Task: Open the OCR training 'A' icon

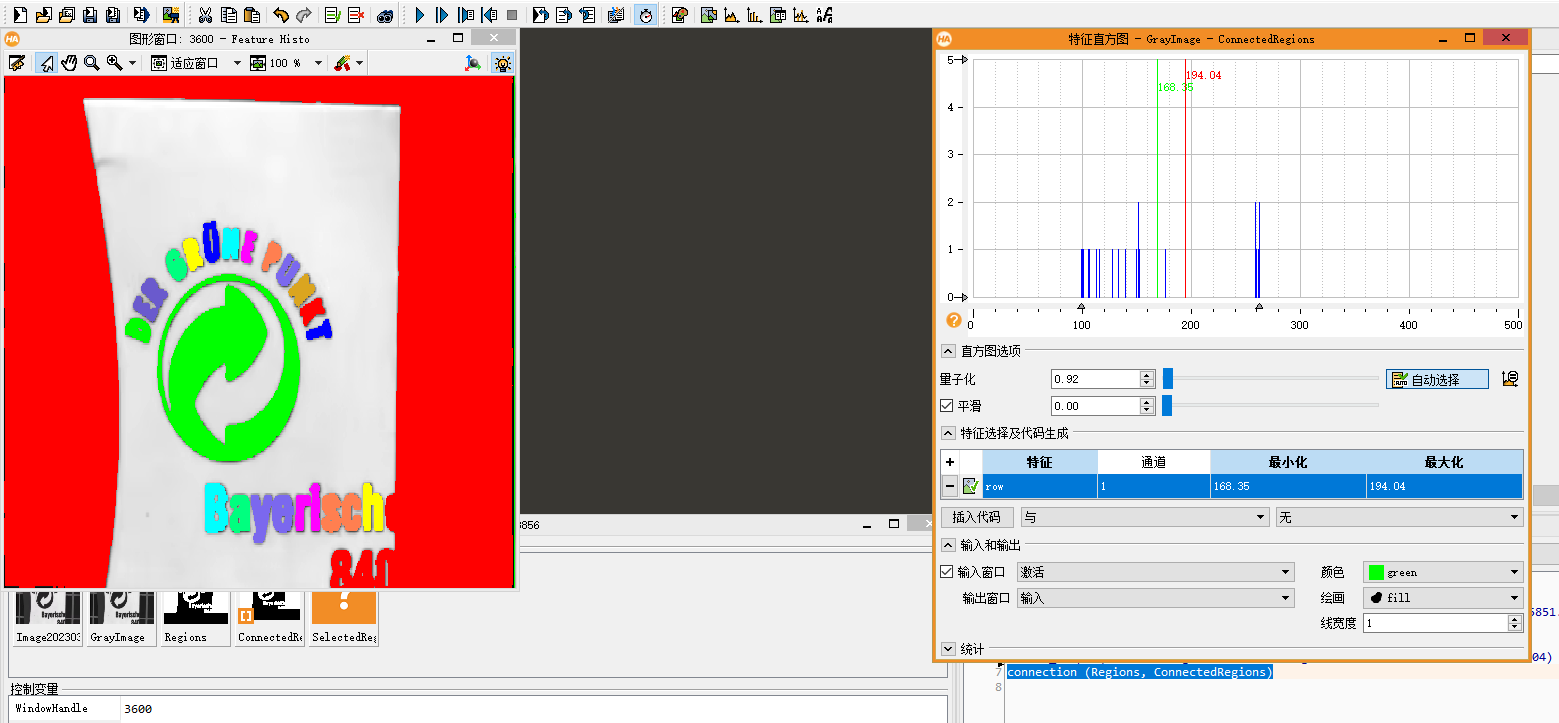Action: point(824,15)
